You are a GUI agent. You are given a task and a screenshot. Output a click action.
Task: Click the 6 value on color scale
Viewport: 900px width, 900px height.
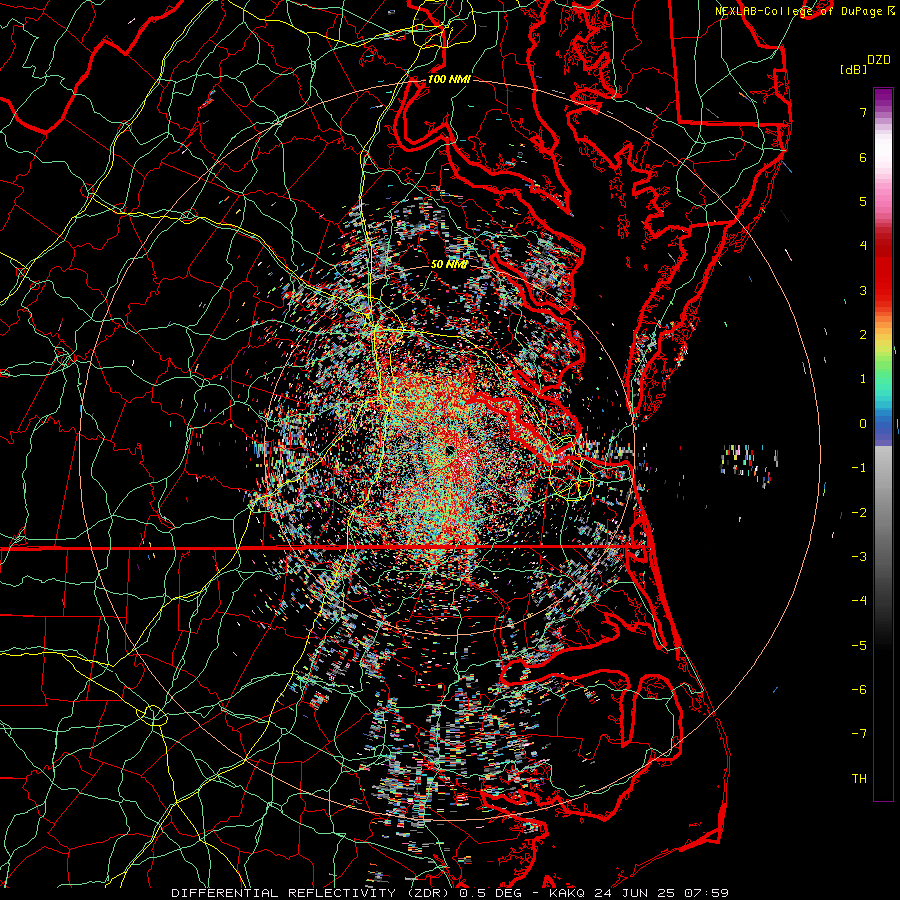pyautogui.click(x=863, y=157)
